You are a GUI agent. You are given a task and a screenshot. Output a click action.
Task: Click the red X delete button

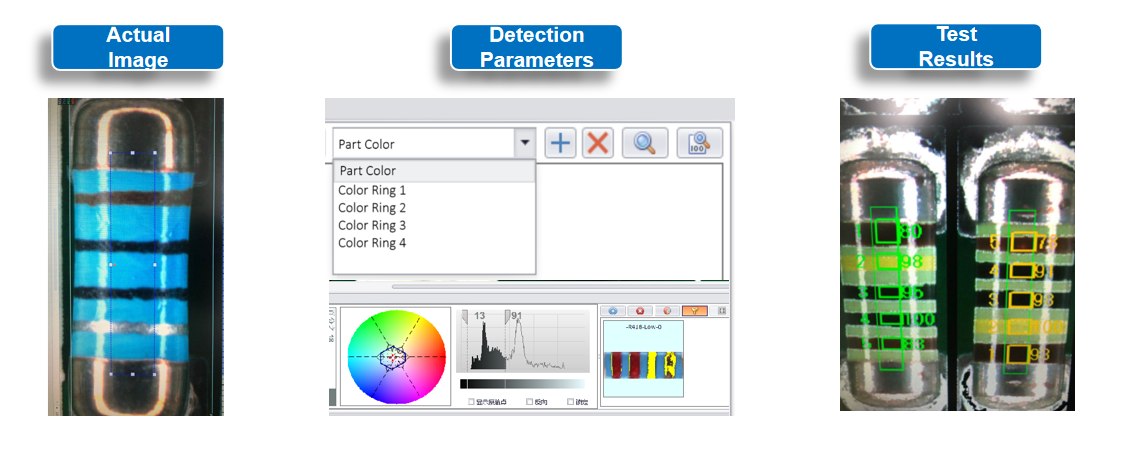[x=598, y=143]
